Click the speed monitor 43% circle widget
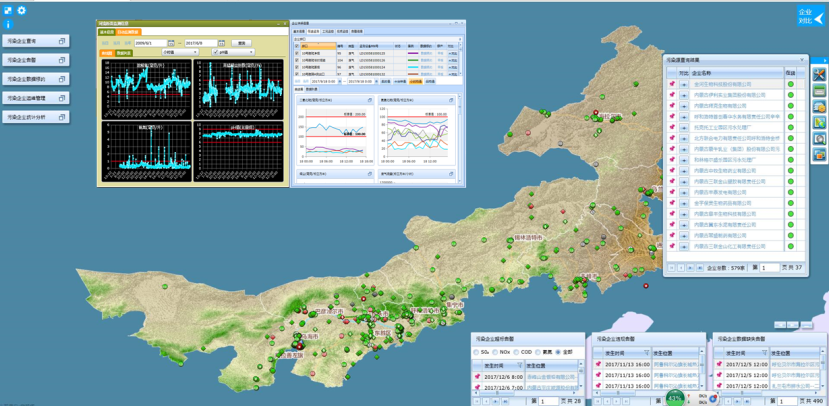The height and width of the screenshot is (406, 829). [676, 398]
